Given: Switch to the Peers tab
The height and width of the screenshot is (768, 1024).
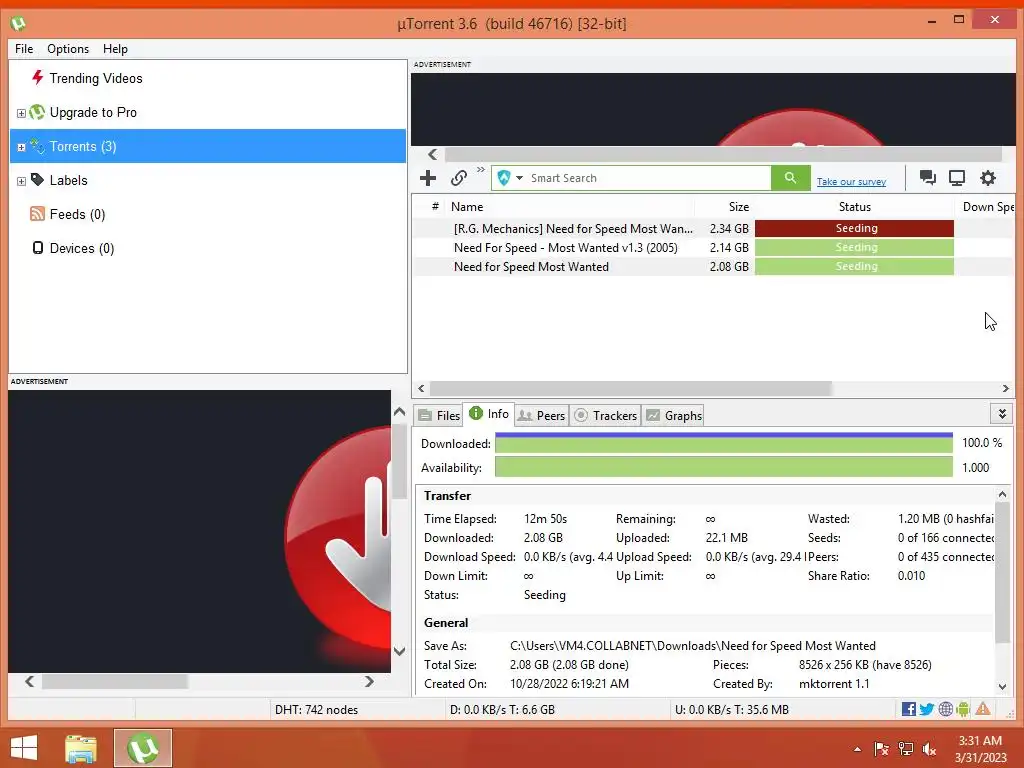Looking at the screenshot, I should 541,415.
